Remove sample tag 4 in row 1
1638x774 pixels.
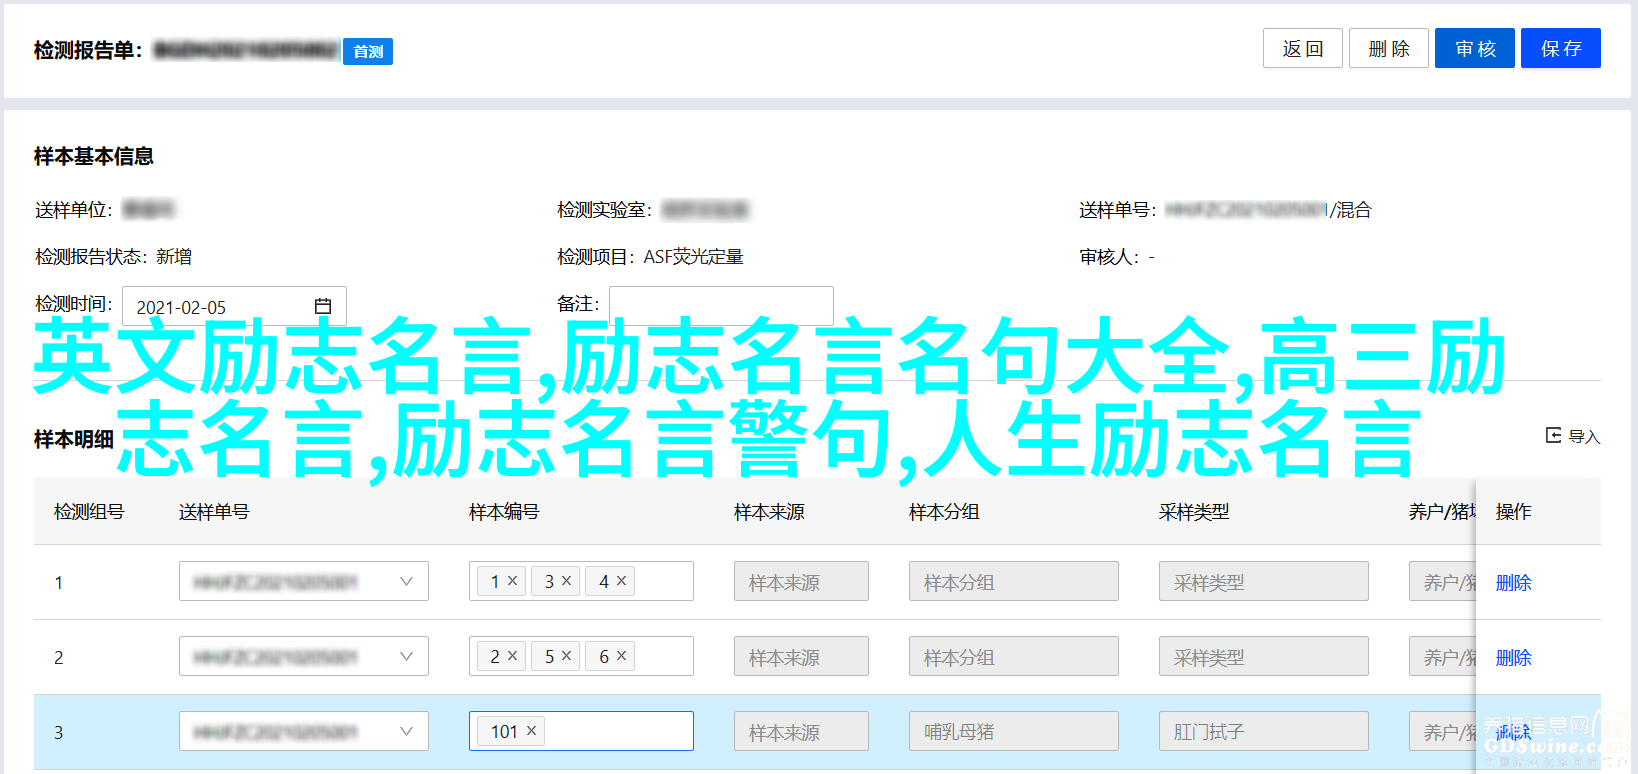coord(621,580)
